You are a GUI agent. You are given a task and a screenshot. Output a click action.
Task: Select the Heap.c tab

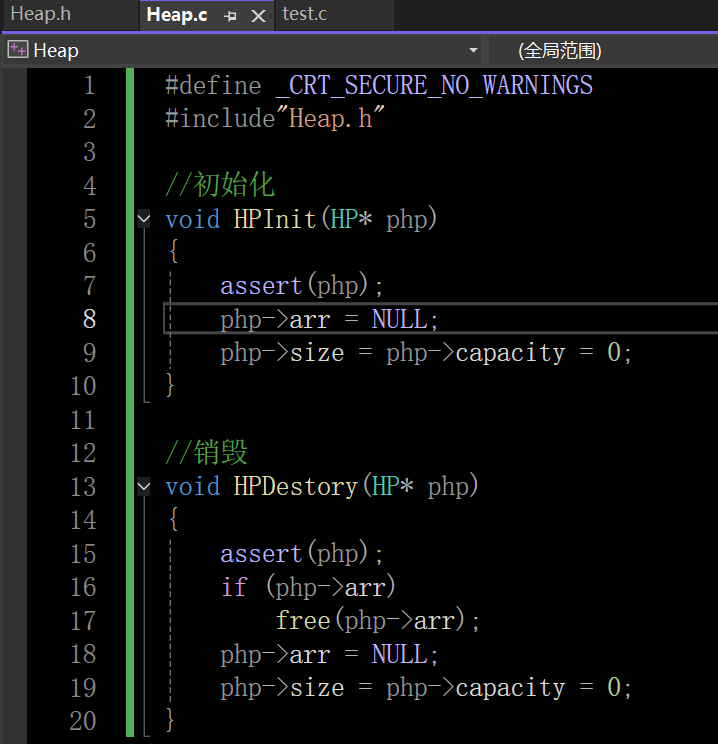(x=177, y=15)
